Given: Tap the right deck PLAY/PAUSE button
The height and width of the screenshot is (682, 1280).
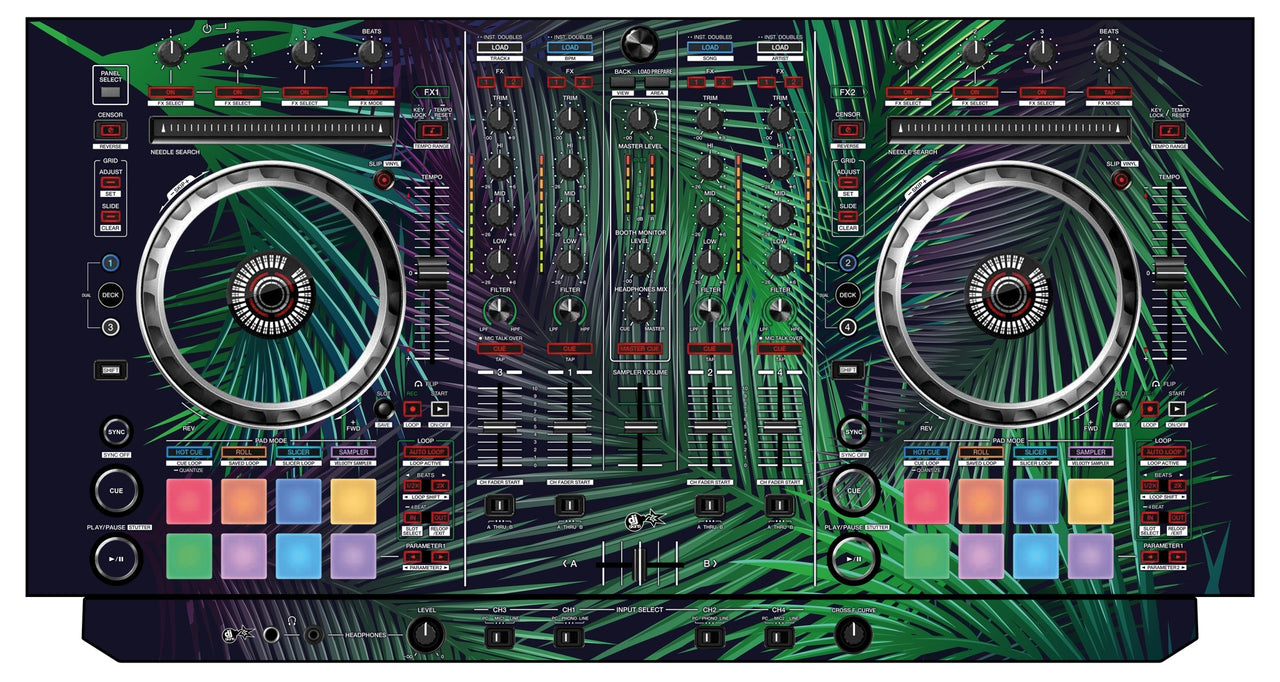Looking at the screenshot, I should pos(853,559).
